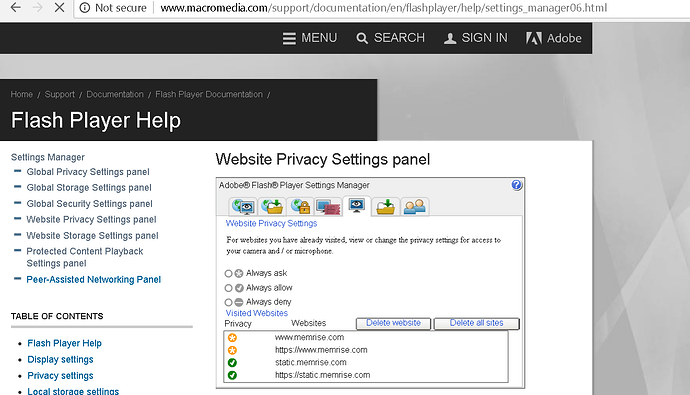Select Global Security Settings tab icon
The height and width of the screenshot is (395, 690).
click(x=300, y=206)
